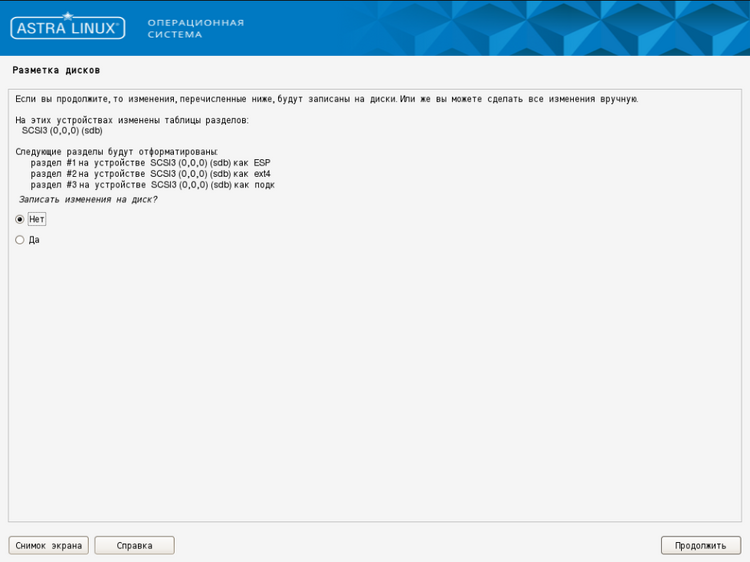750x562 pixels.
Task: Open help with the "Справка" button
Action: click(x=134, y=545)
